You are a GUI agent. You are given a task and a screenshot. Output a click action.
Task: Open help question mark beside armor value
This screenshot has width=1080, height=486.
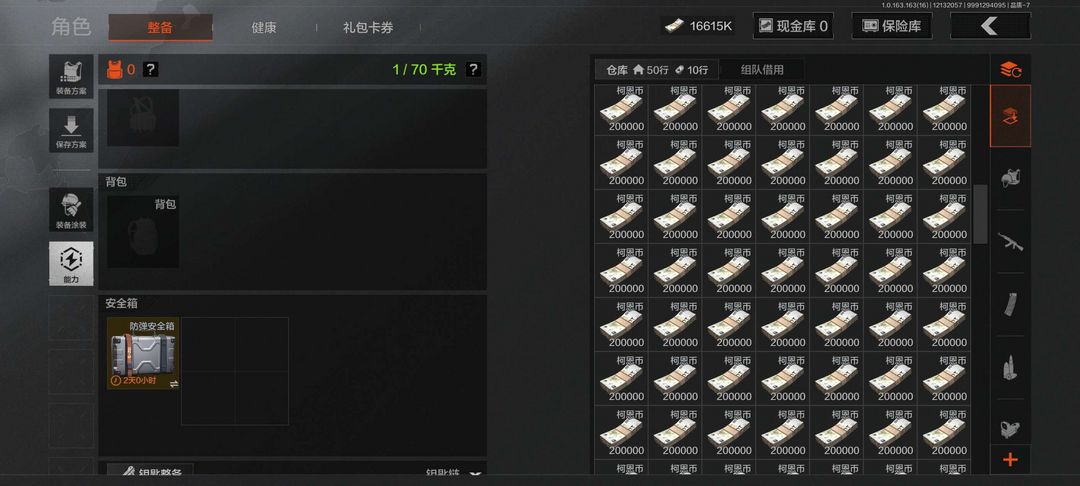(x=150, y=69)
